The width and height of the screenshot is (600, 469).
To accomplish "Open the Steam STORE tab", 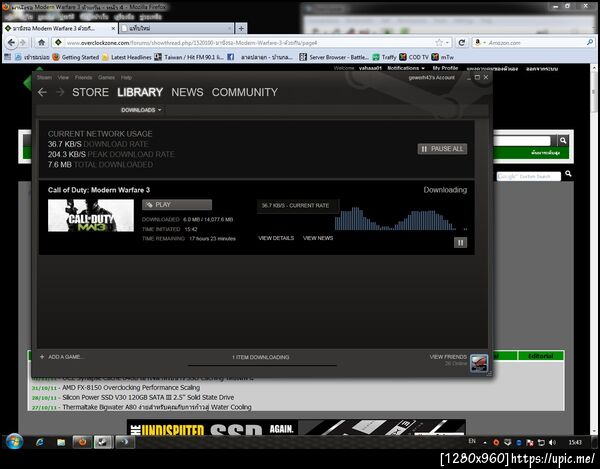I will tap(90, 92).
